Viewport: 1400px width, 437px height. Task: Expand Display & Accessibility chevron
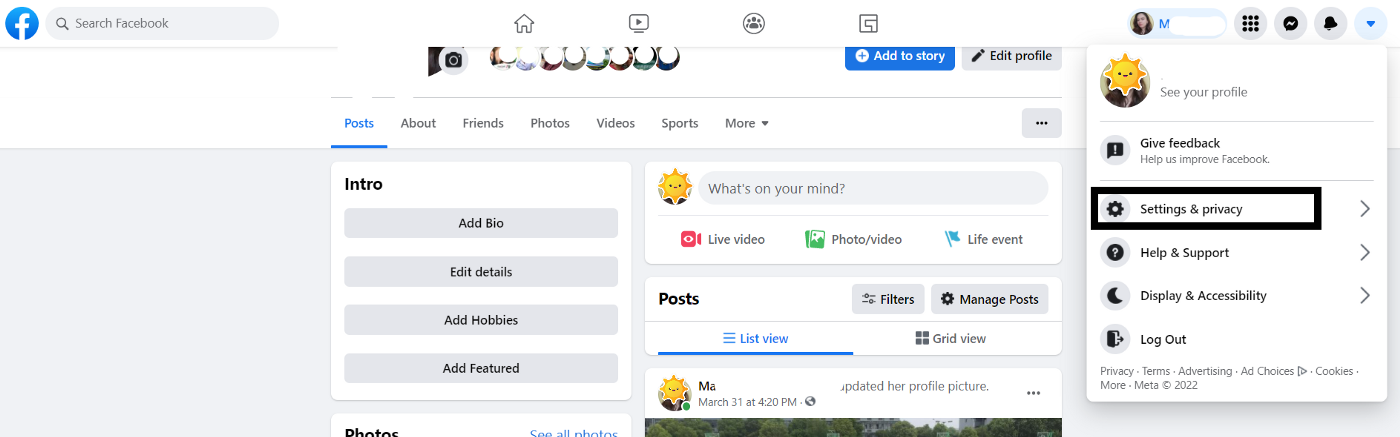point(1365,296)
